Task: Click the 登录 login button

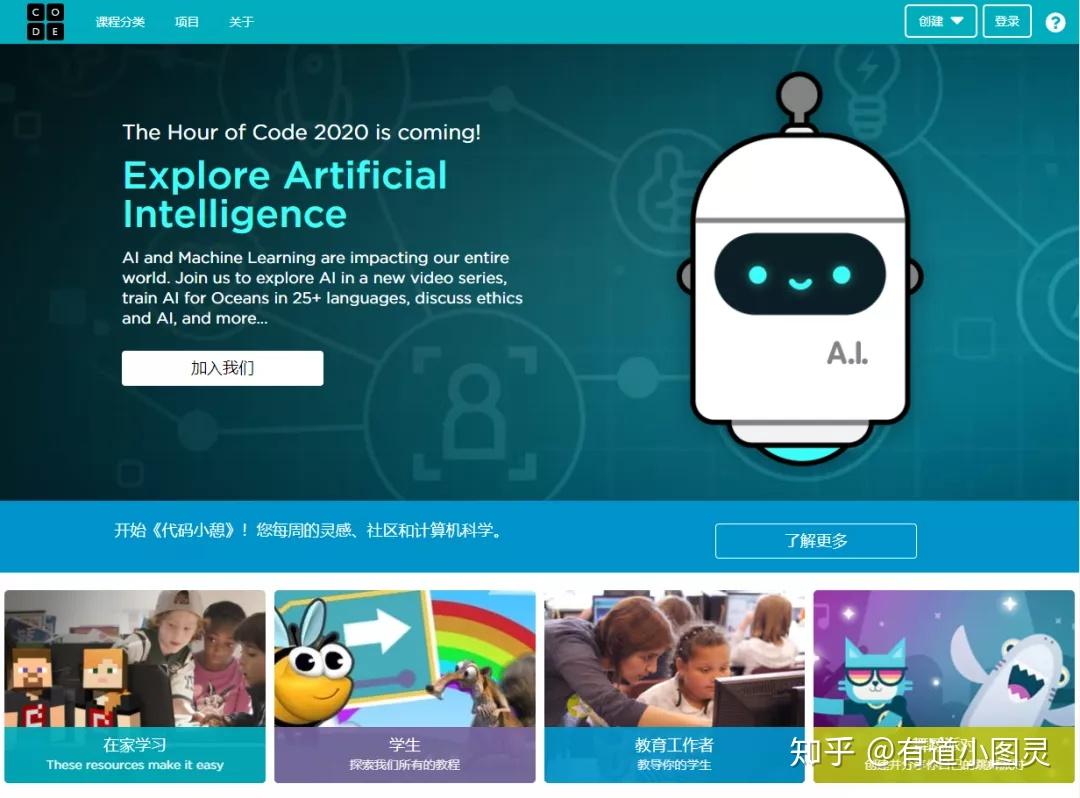Action: tap(1006, 21)
